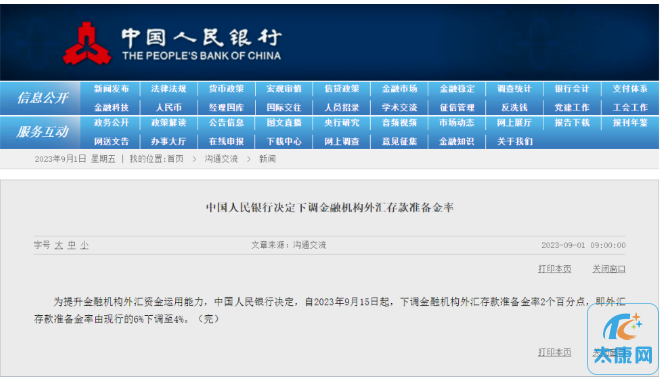Open the 反洗钱 menu item
The width and height of the screenshot is (664, 380).
514,108
